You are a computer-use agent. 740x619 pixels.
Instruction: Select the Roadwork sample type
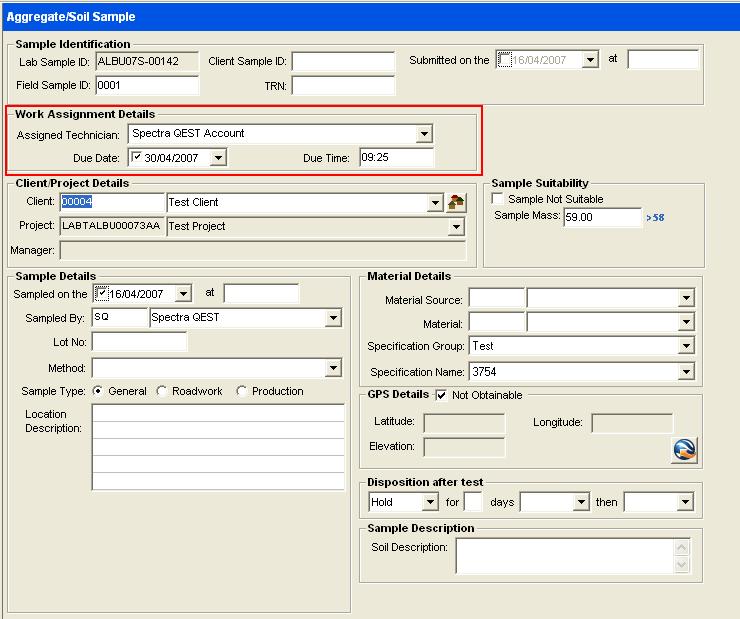(162, 392)
